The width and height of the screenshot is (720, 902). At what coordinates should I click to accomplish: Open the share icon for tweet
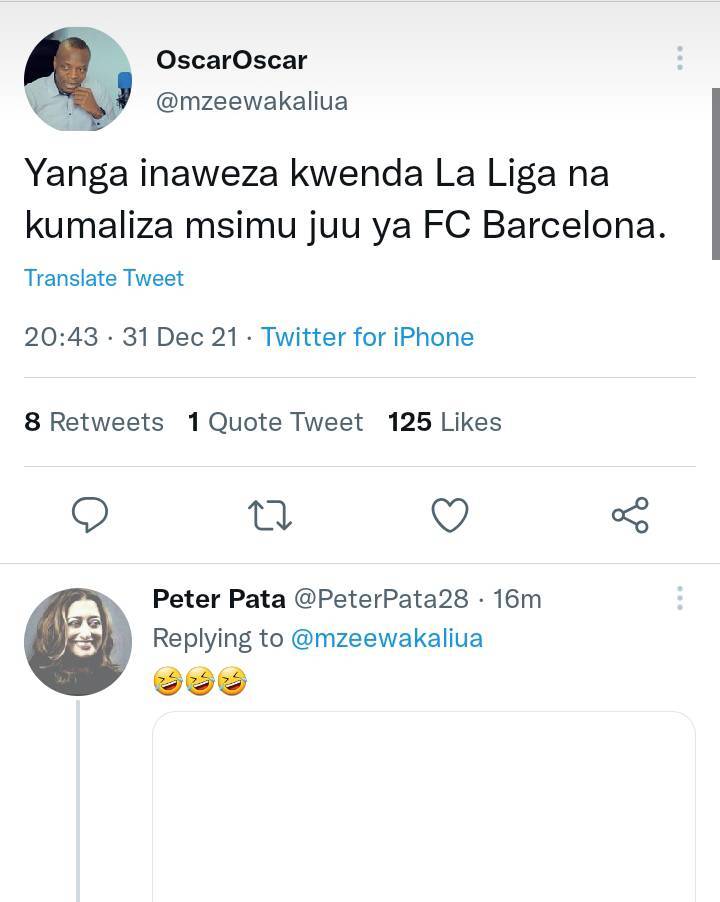click(630, 515)
